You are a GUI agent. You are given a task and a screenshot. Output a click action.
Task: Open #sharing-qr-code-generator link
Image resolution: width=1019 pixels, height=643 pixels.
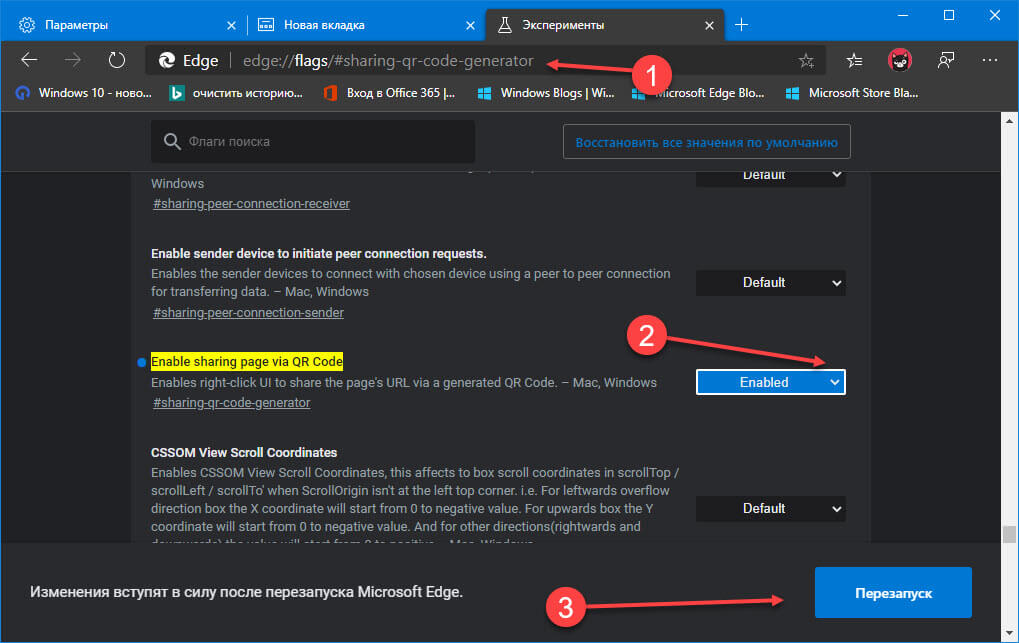(231, 402)
